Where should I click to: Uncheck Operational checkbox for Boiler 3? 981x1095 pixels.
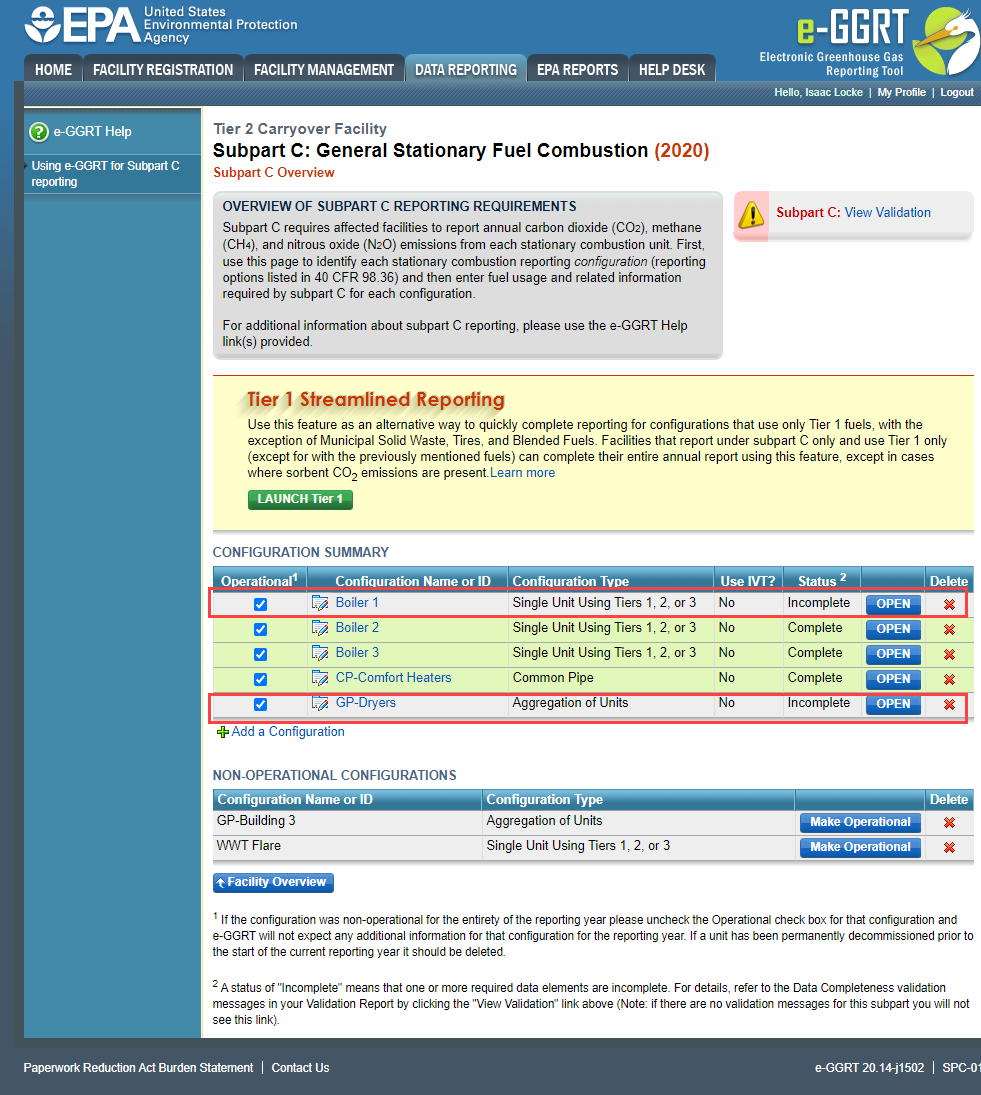click(x=260, y=654)
